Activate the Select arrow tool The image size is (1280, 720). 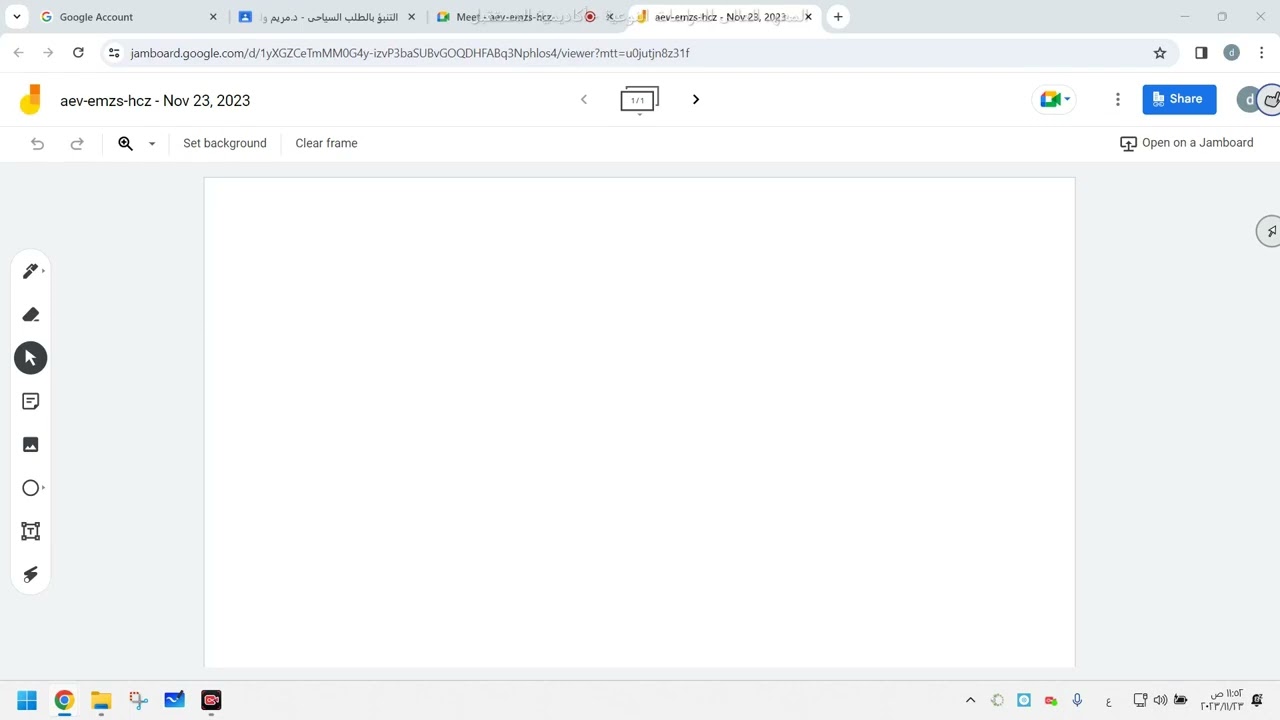[x=31, y=358]
